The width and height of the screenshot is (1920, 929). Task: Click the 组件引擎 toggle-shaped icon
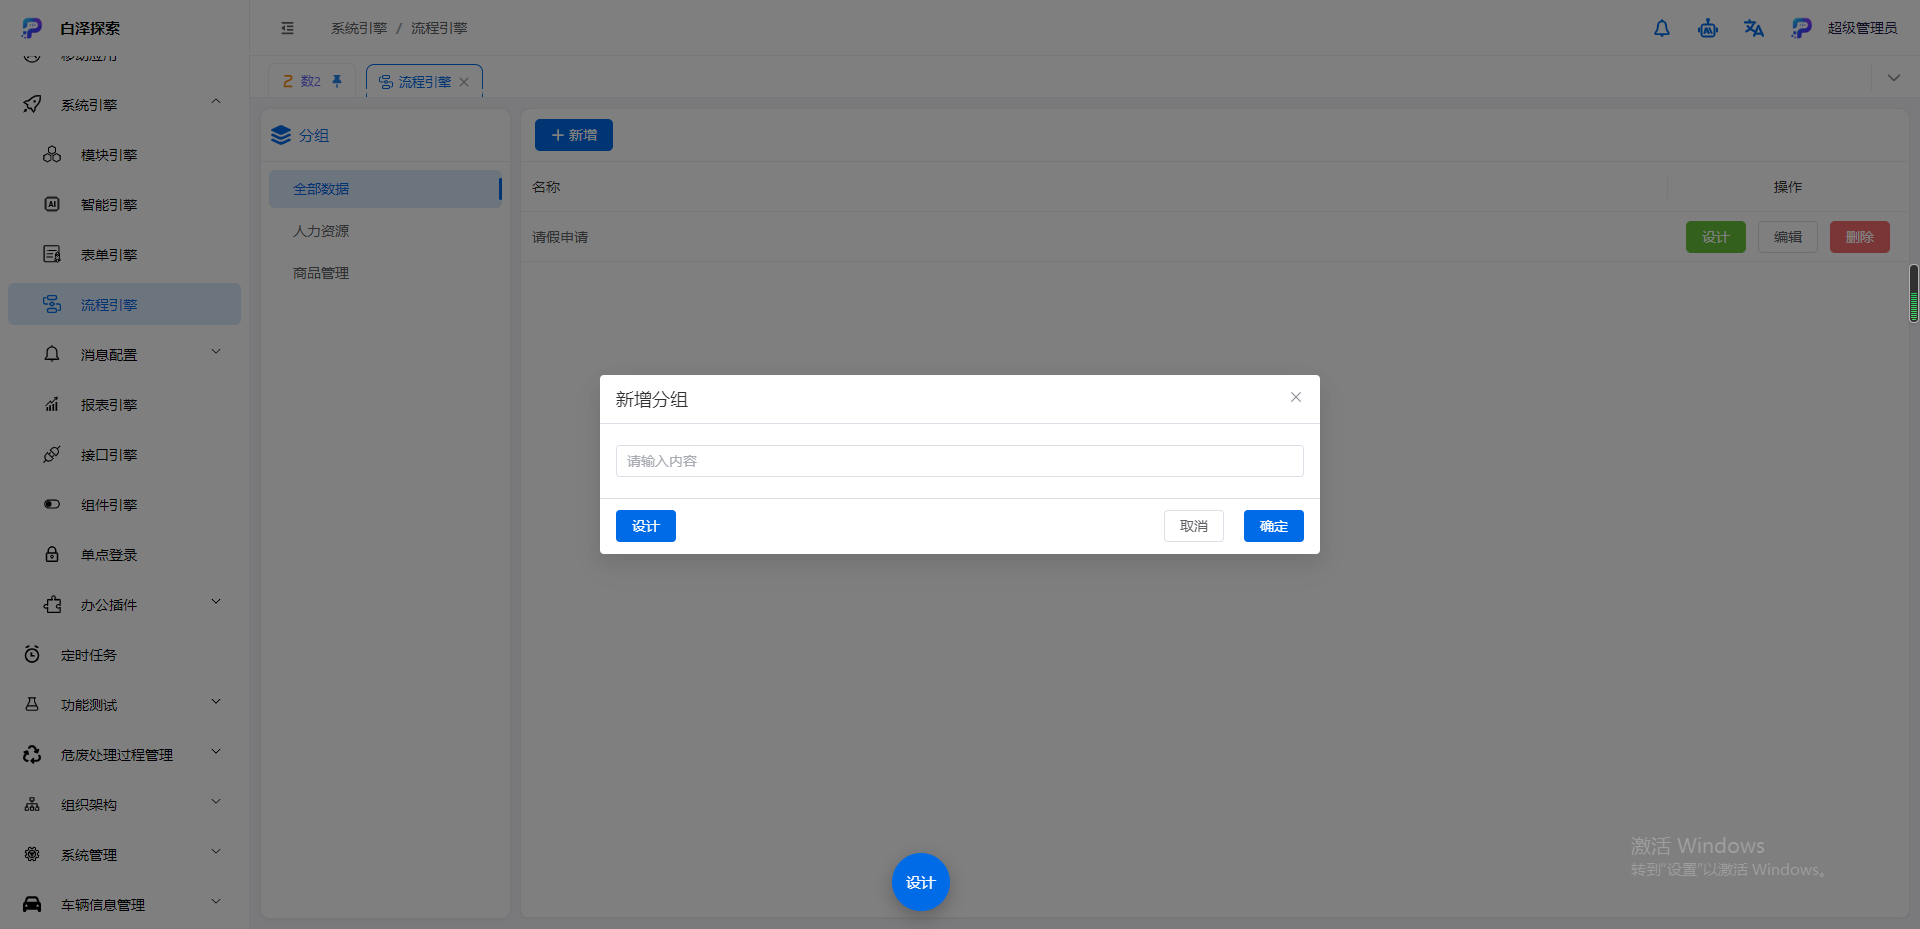[52, 504]
